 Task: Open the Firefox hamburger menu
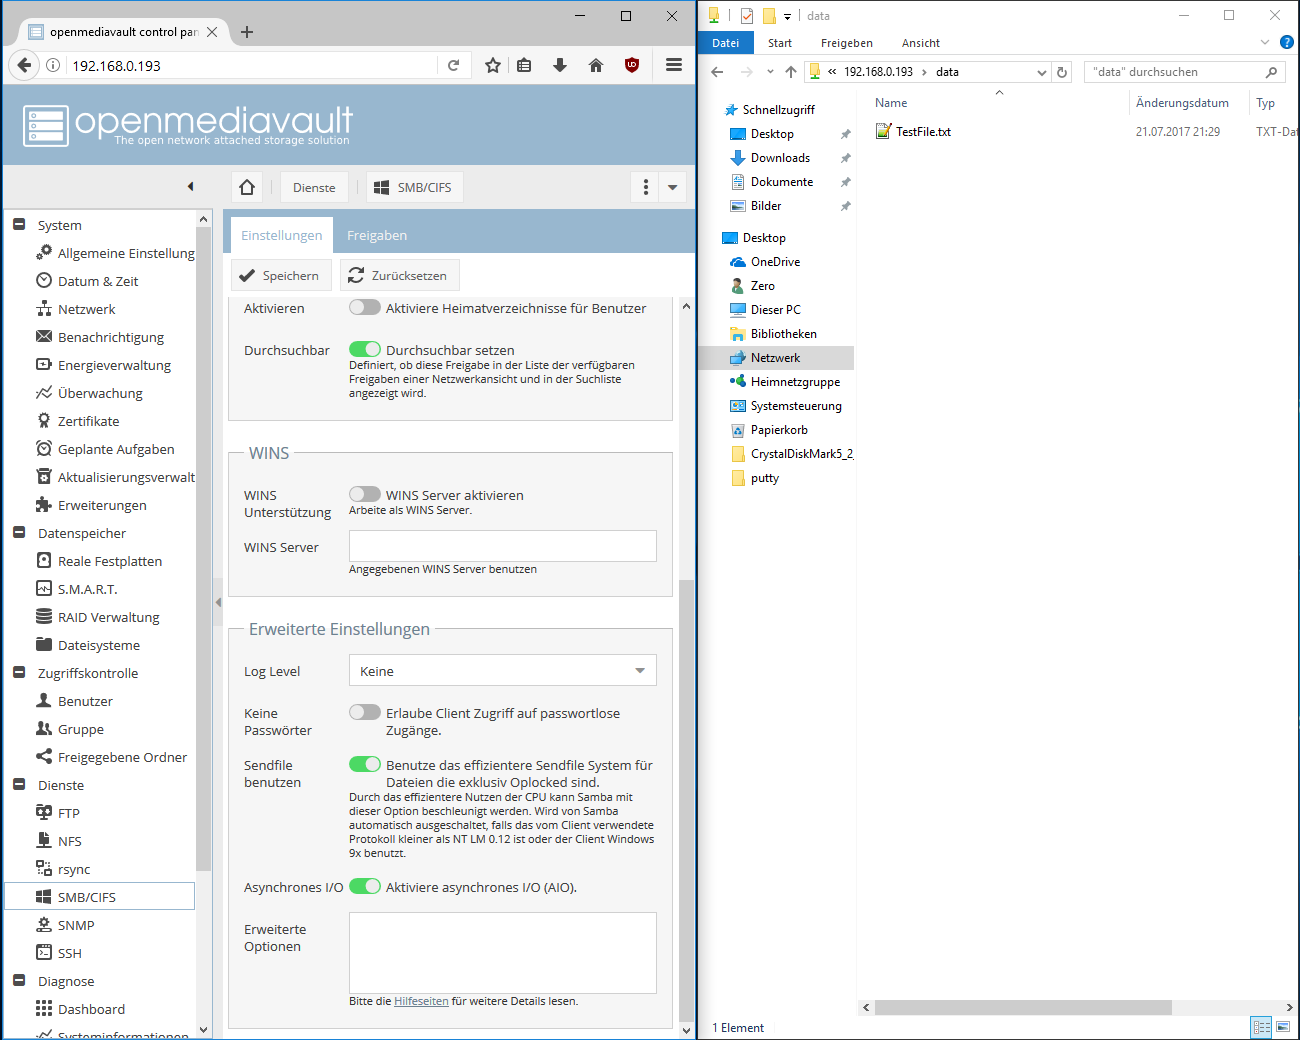pyautogui.click(x=674, y=65)
